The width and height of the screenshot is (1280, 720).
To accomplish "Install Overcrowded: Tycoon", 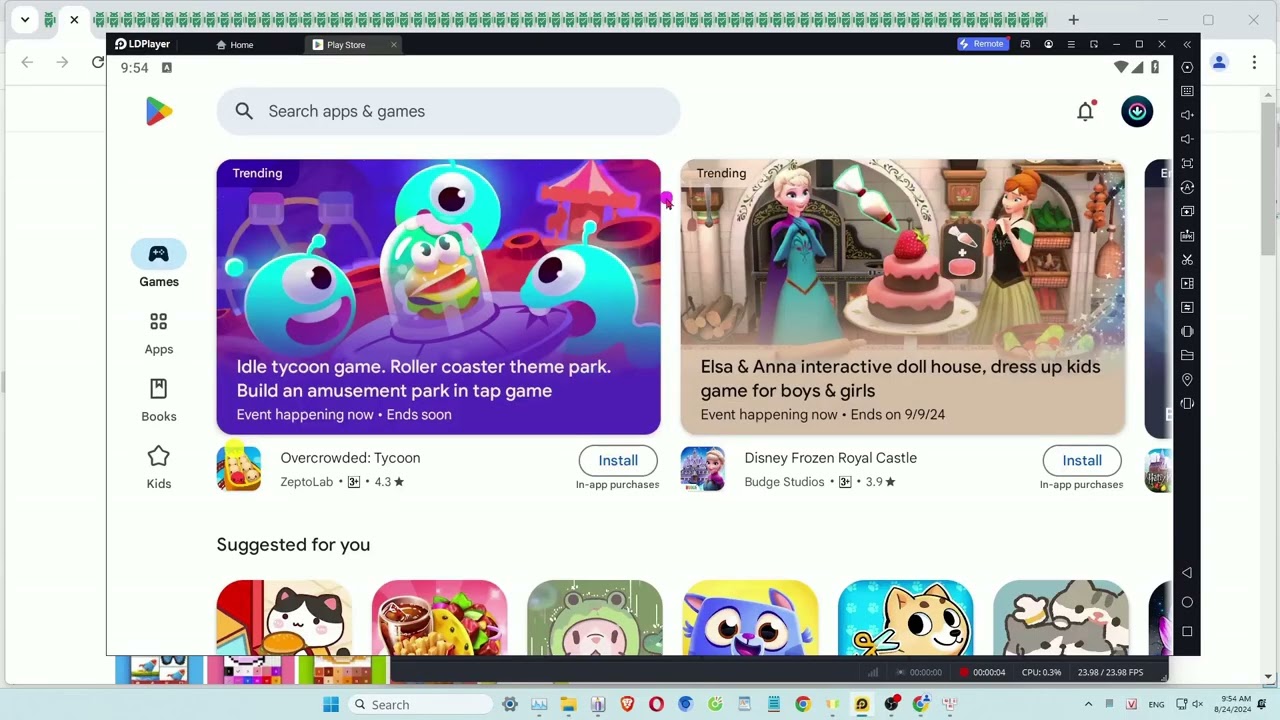I will 618,460.
